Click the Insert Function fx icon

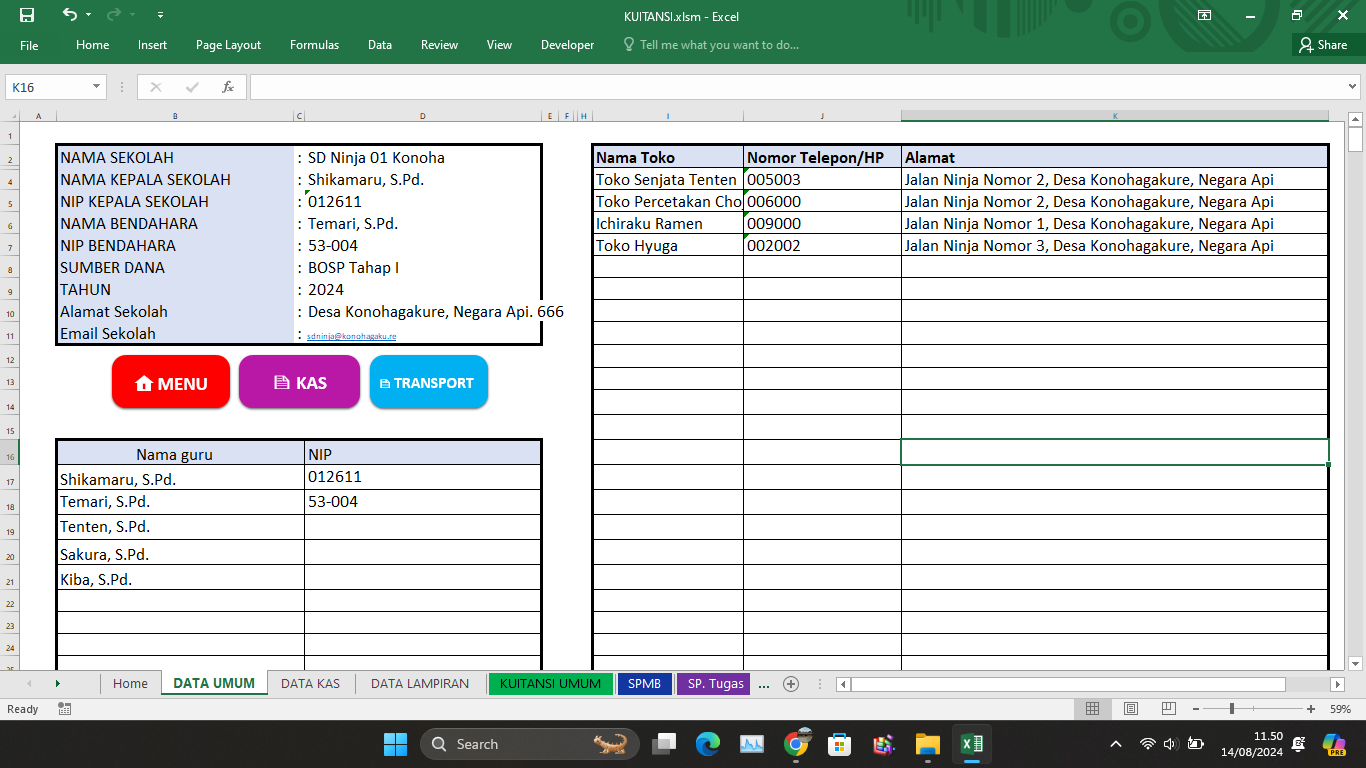click(228, 87)
